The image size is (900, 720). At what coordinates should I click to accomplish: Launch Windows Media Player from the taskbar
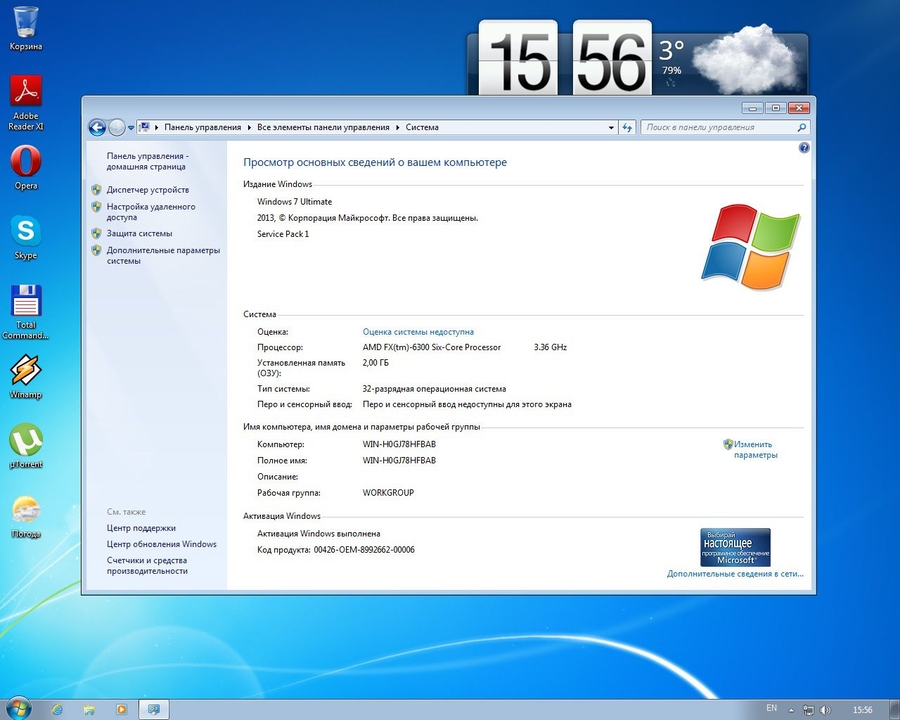click(121, 711)
